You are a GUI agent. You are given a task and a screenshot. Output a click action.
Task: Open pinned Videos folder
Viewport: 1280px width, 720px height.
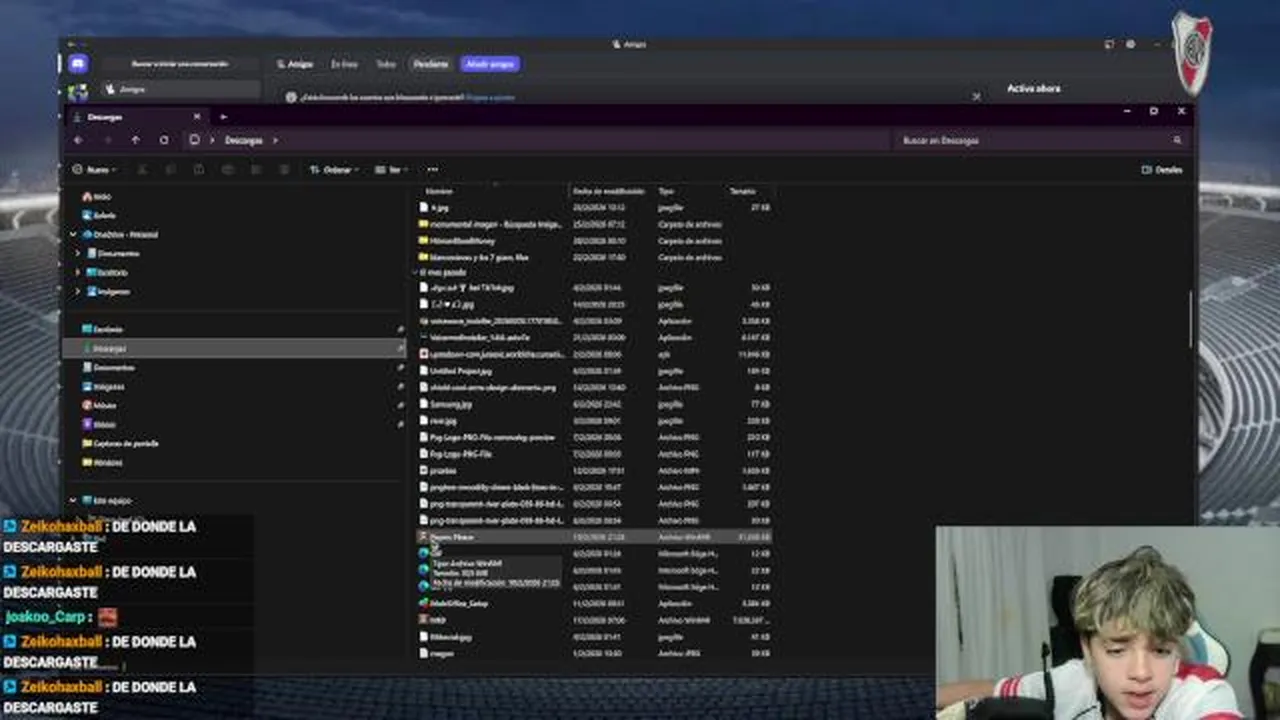click(x=99, y=424)
